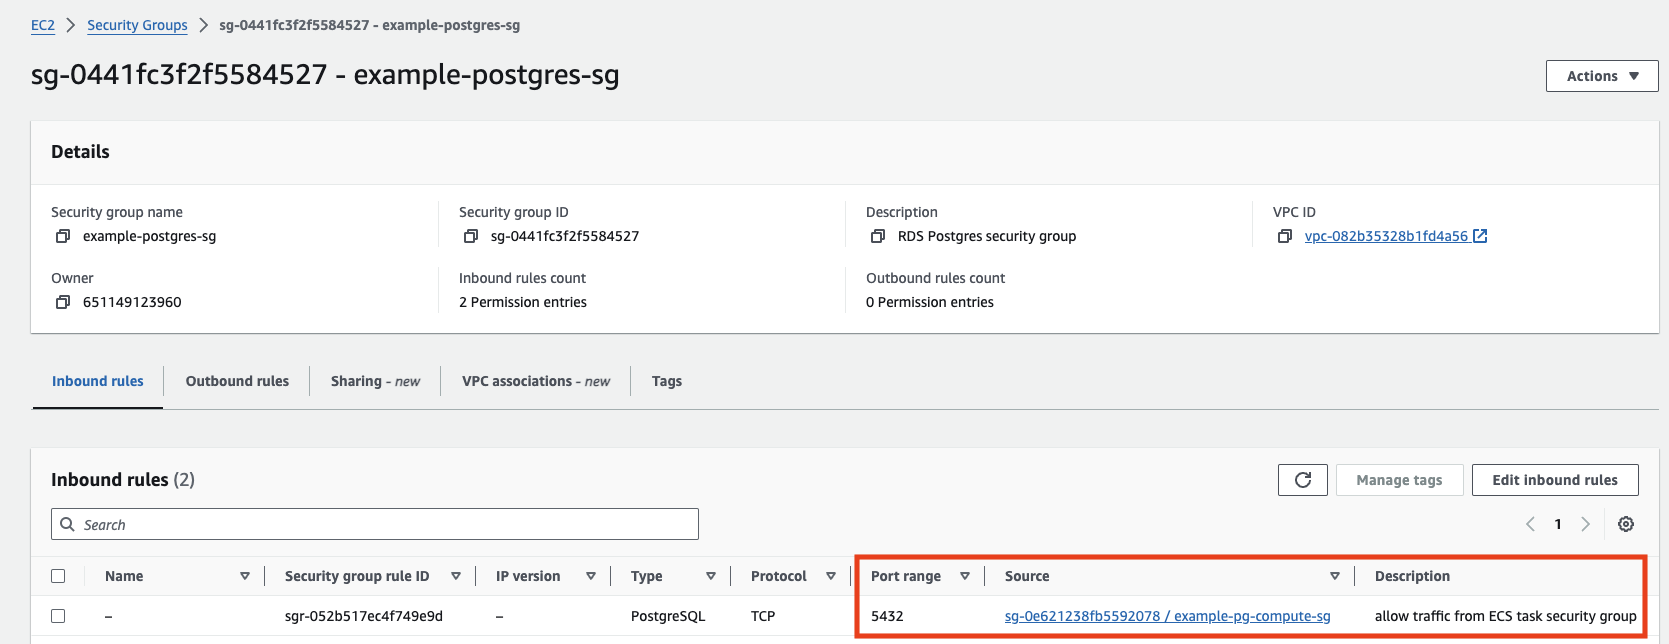Go to next page of inbound rules
This screenshot has width=1669, height=644.
(x=1585, y=524)
